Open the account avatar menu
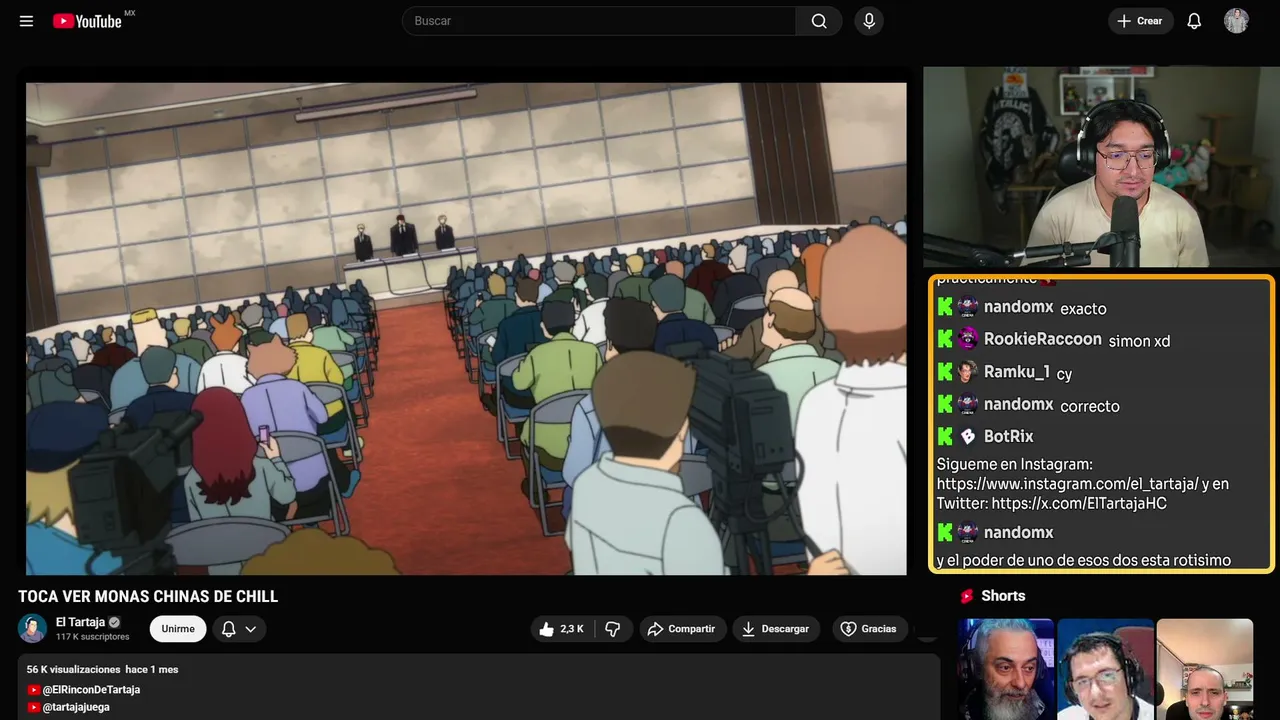The height and width of the screenshot is (720, 1280). click(x=1237, y=21)
